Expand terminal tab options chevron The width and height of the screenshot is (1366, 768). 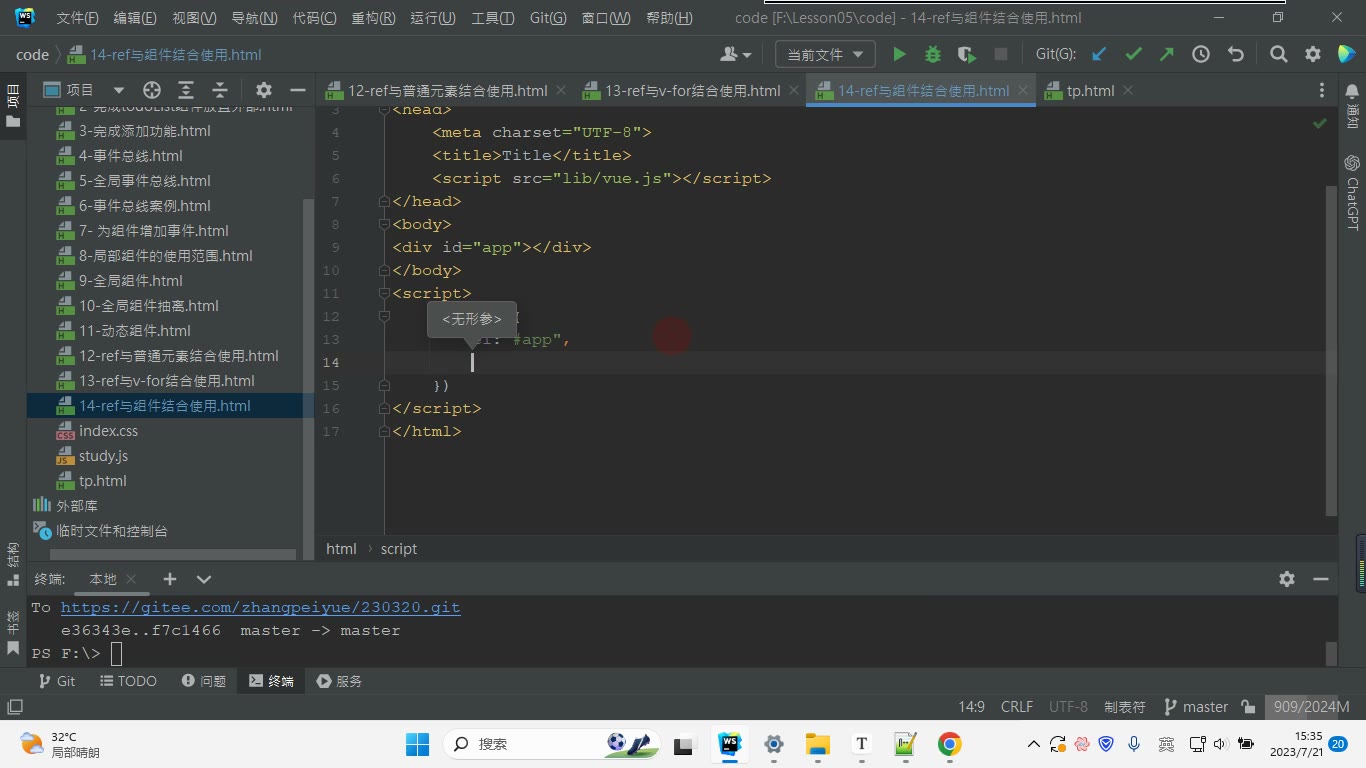tap(204, 579)
